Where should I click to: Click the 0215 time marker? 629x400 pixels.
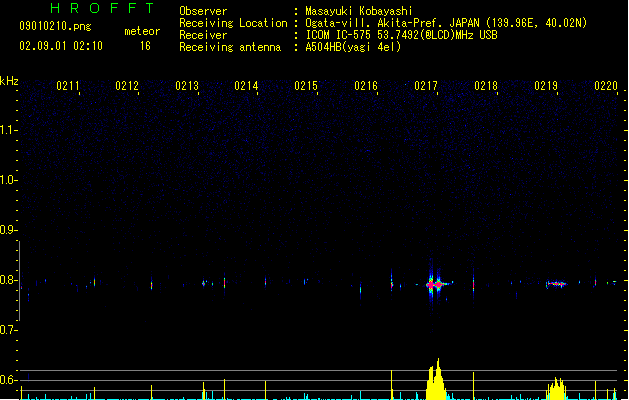(x=306, y=86)
